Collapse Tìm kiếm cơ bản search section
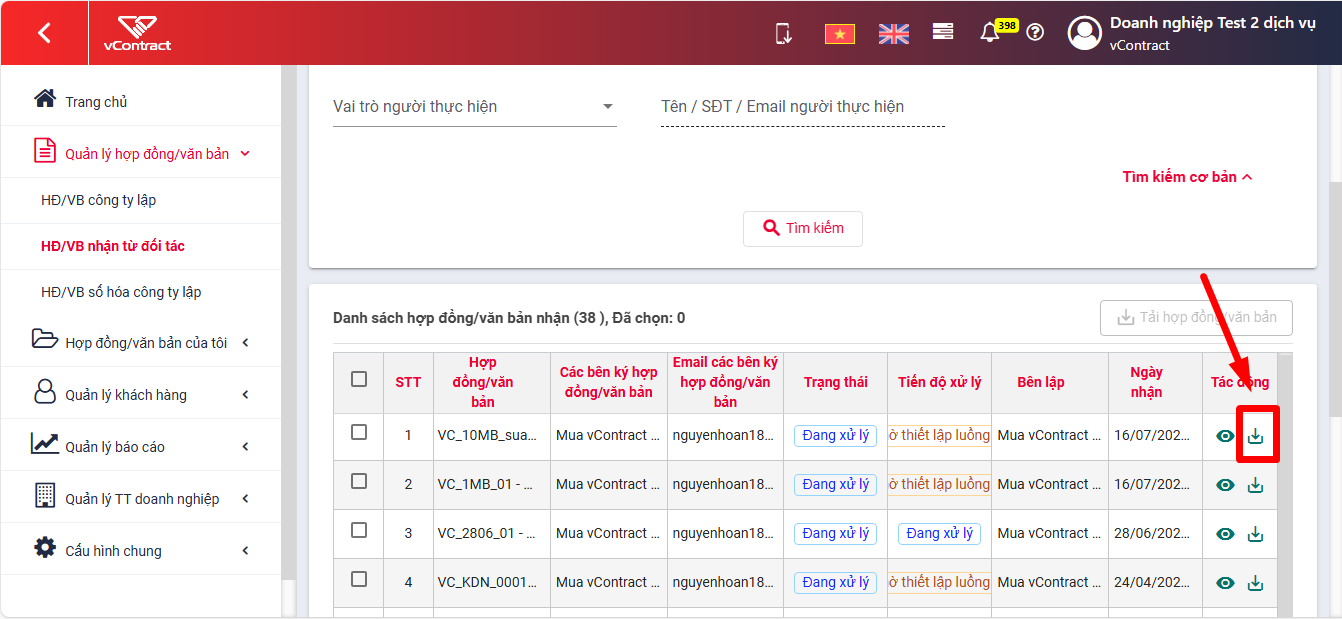Viewport: 1342px width, 619px height. pyautogui.click(x=1187, y=177)
